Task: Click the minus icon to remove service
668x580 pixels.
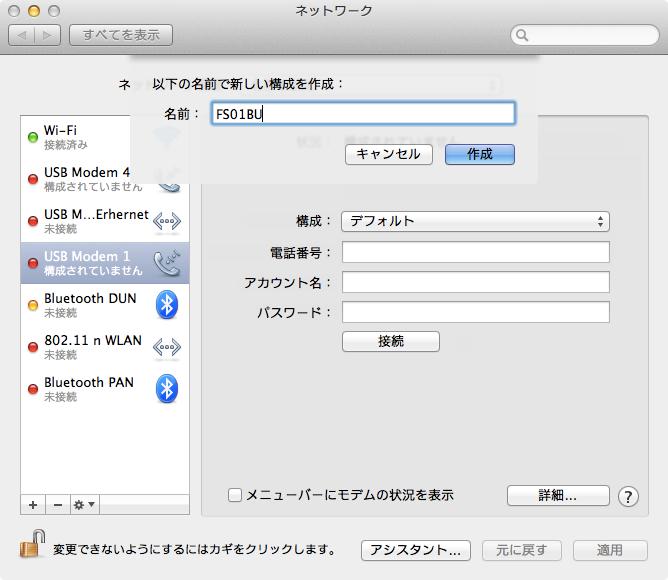Action: (x=58, y=505)
